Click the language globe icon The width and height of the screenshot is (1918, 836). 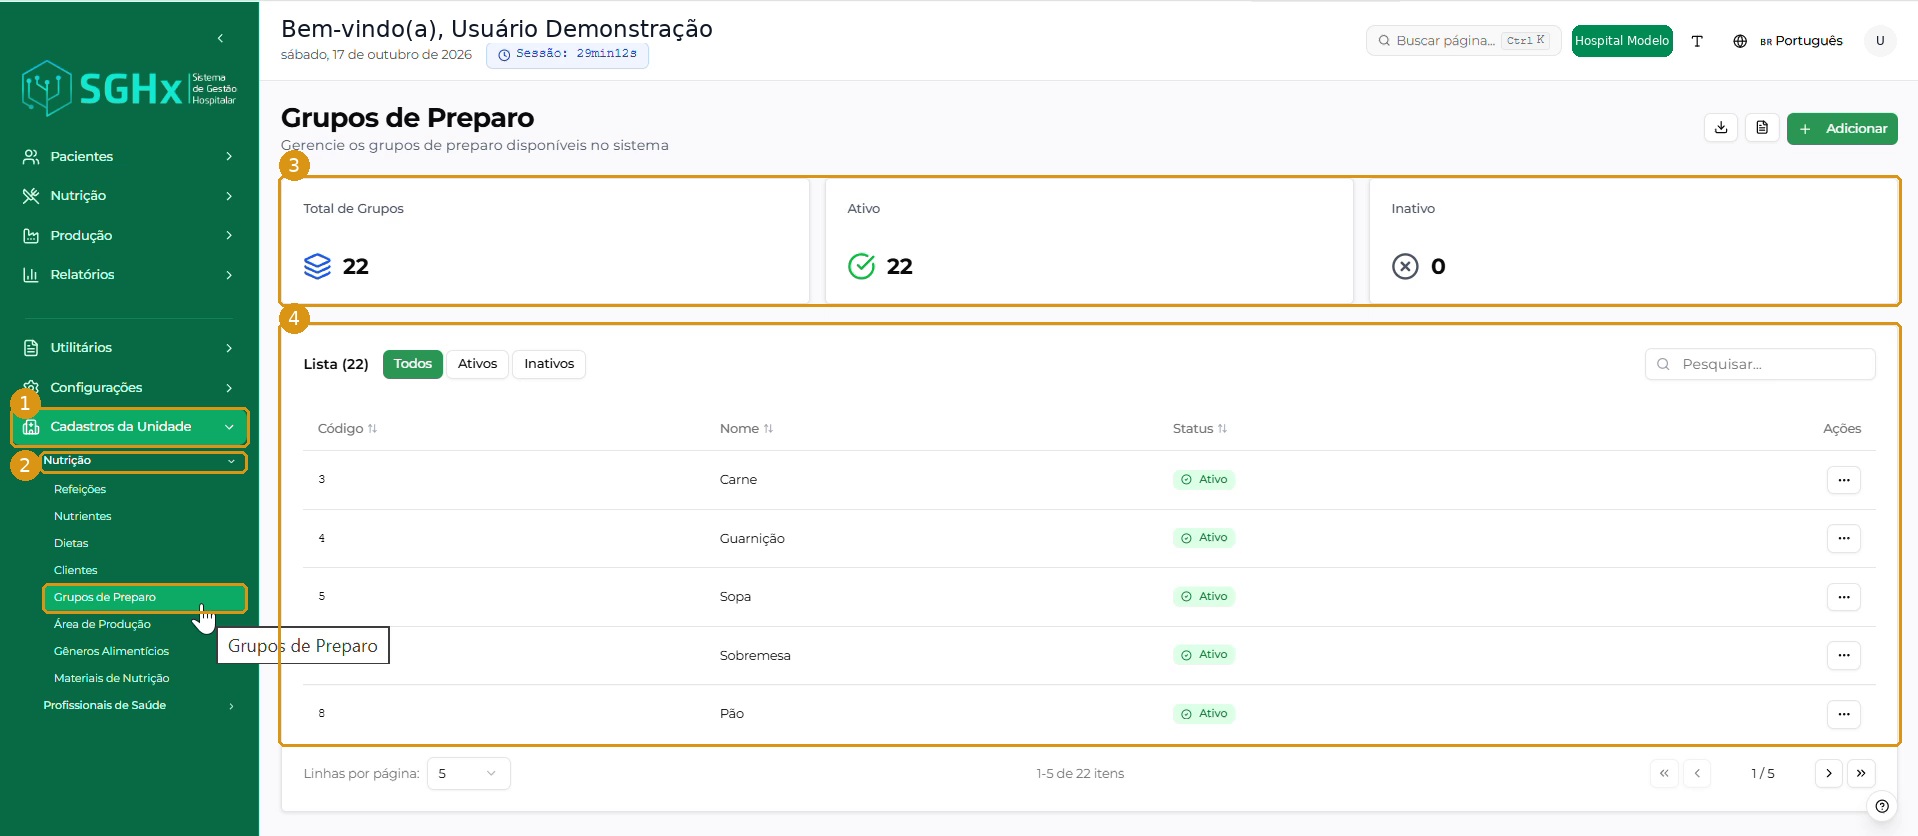click(x=1740, y=41)
